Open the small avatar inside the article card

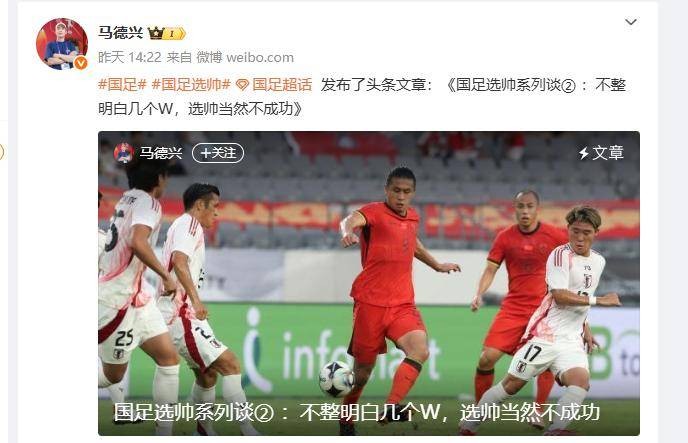pyautogui.click(x=124, y=153)
